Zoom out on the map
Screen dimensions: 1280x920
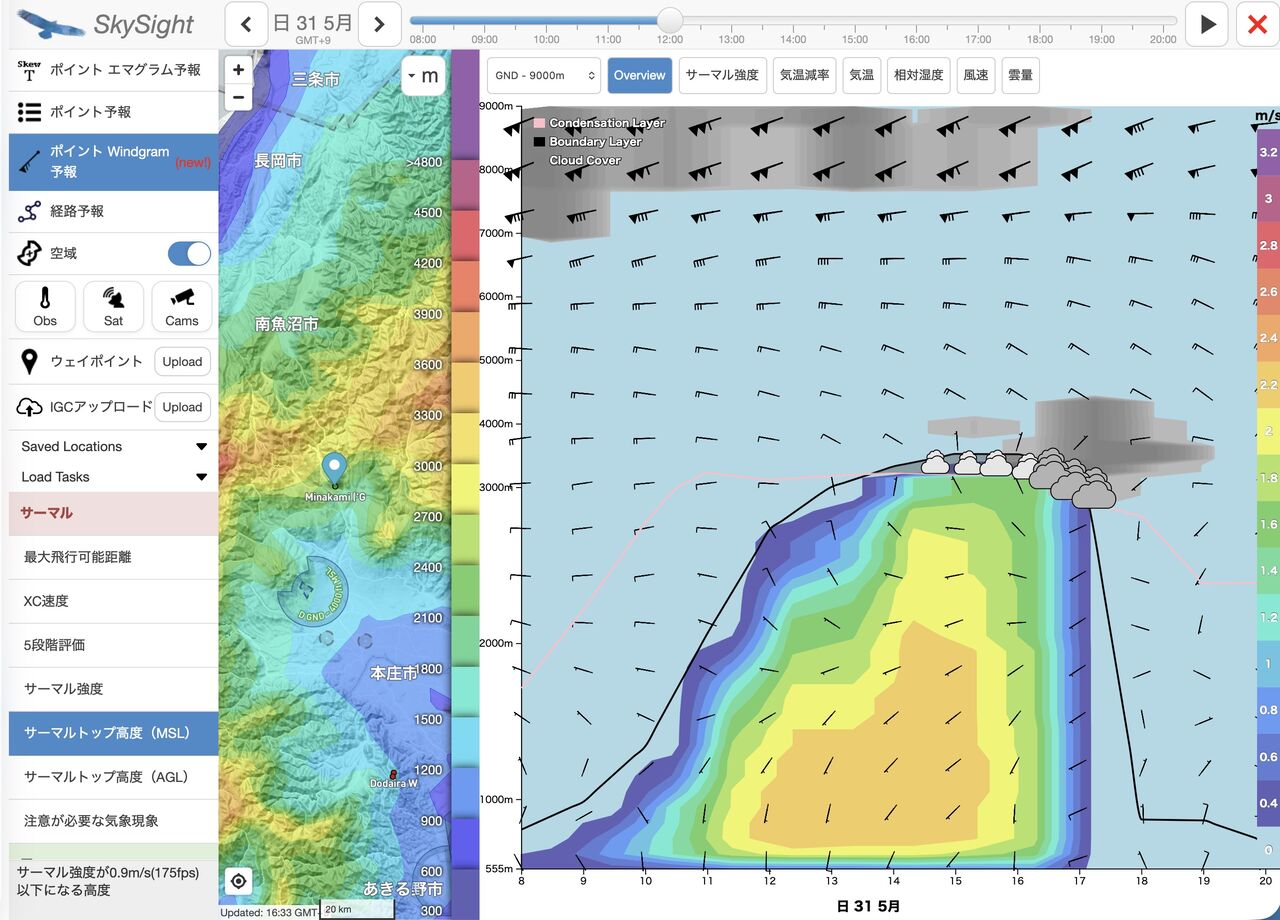(x=238, y=97)
